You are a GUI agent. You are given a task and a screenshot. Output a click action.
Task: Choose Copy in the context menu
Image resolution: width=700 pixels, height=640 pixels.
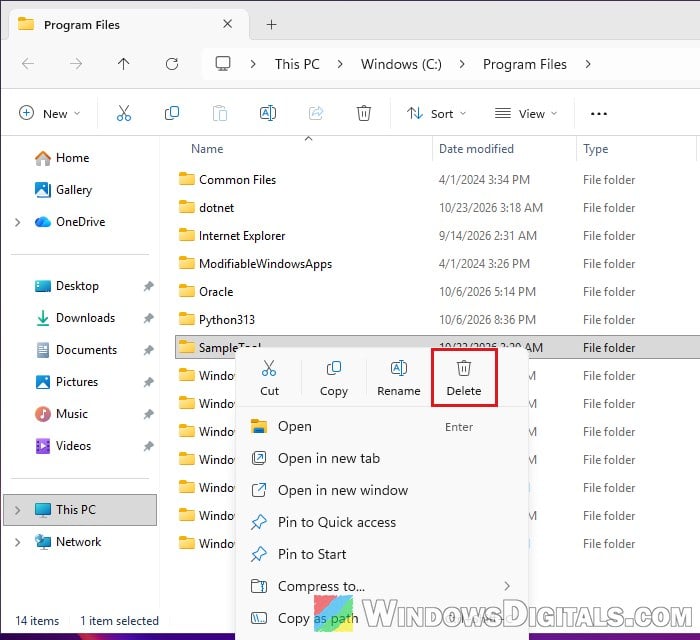[x=334, y=378]
